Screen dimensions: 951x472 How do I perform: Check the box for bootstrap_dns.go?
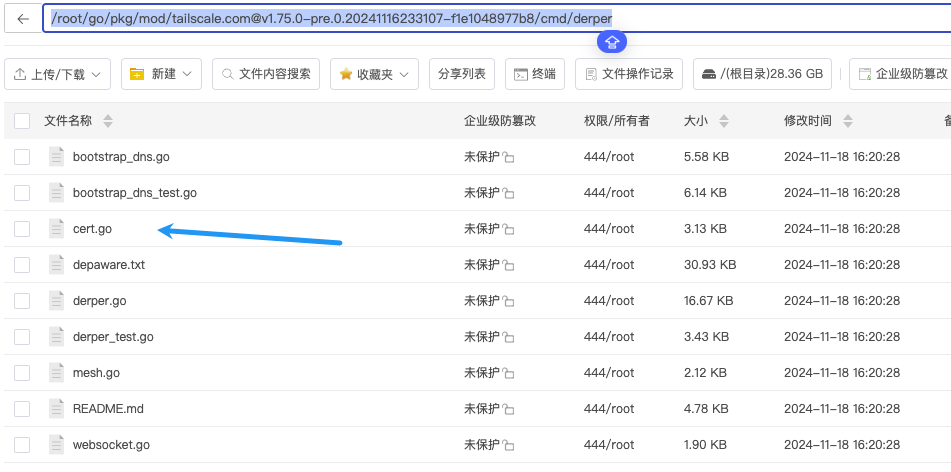coord(22,157)
